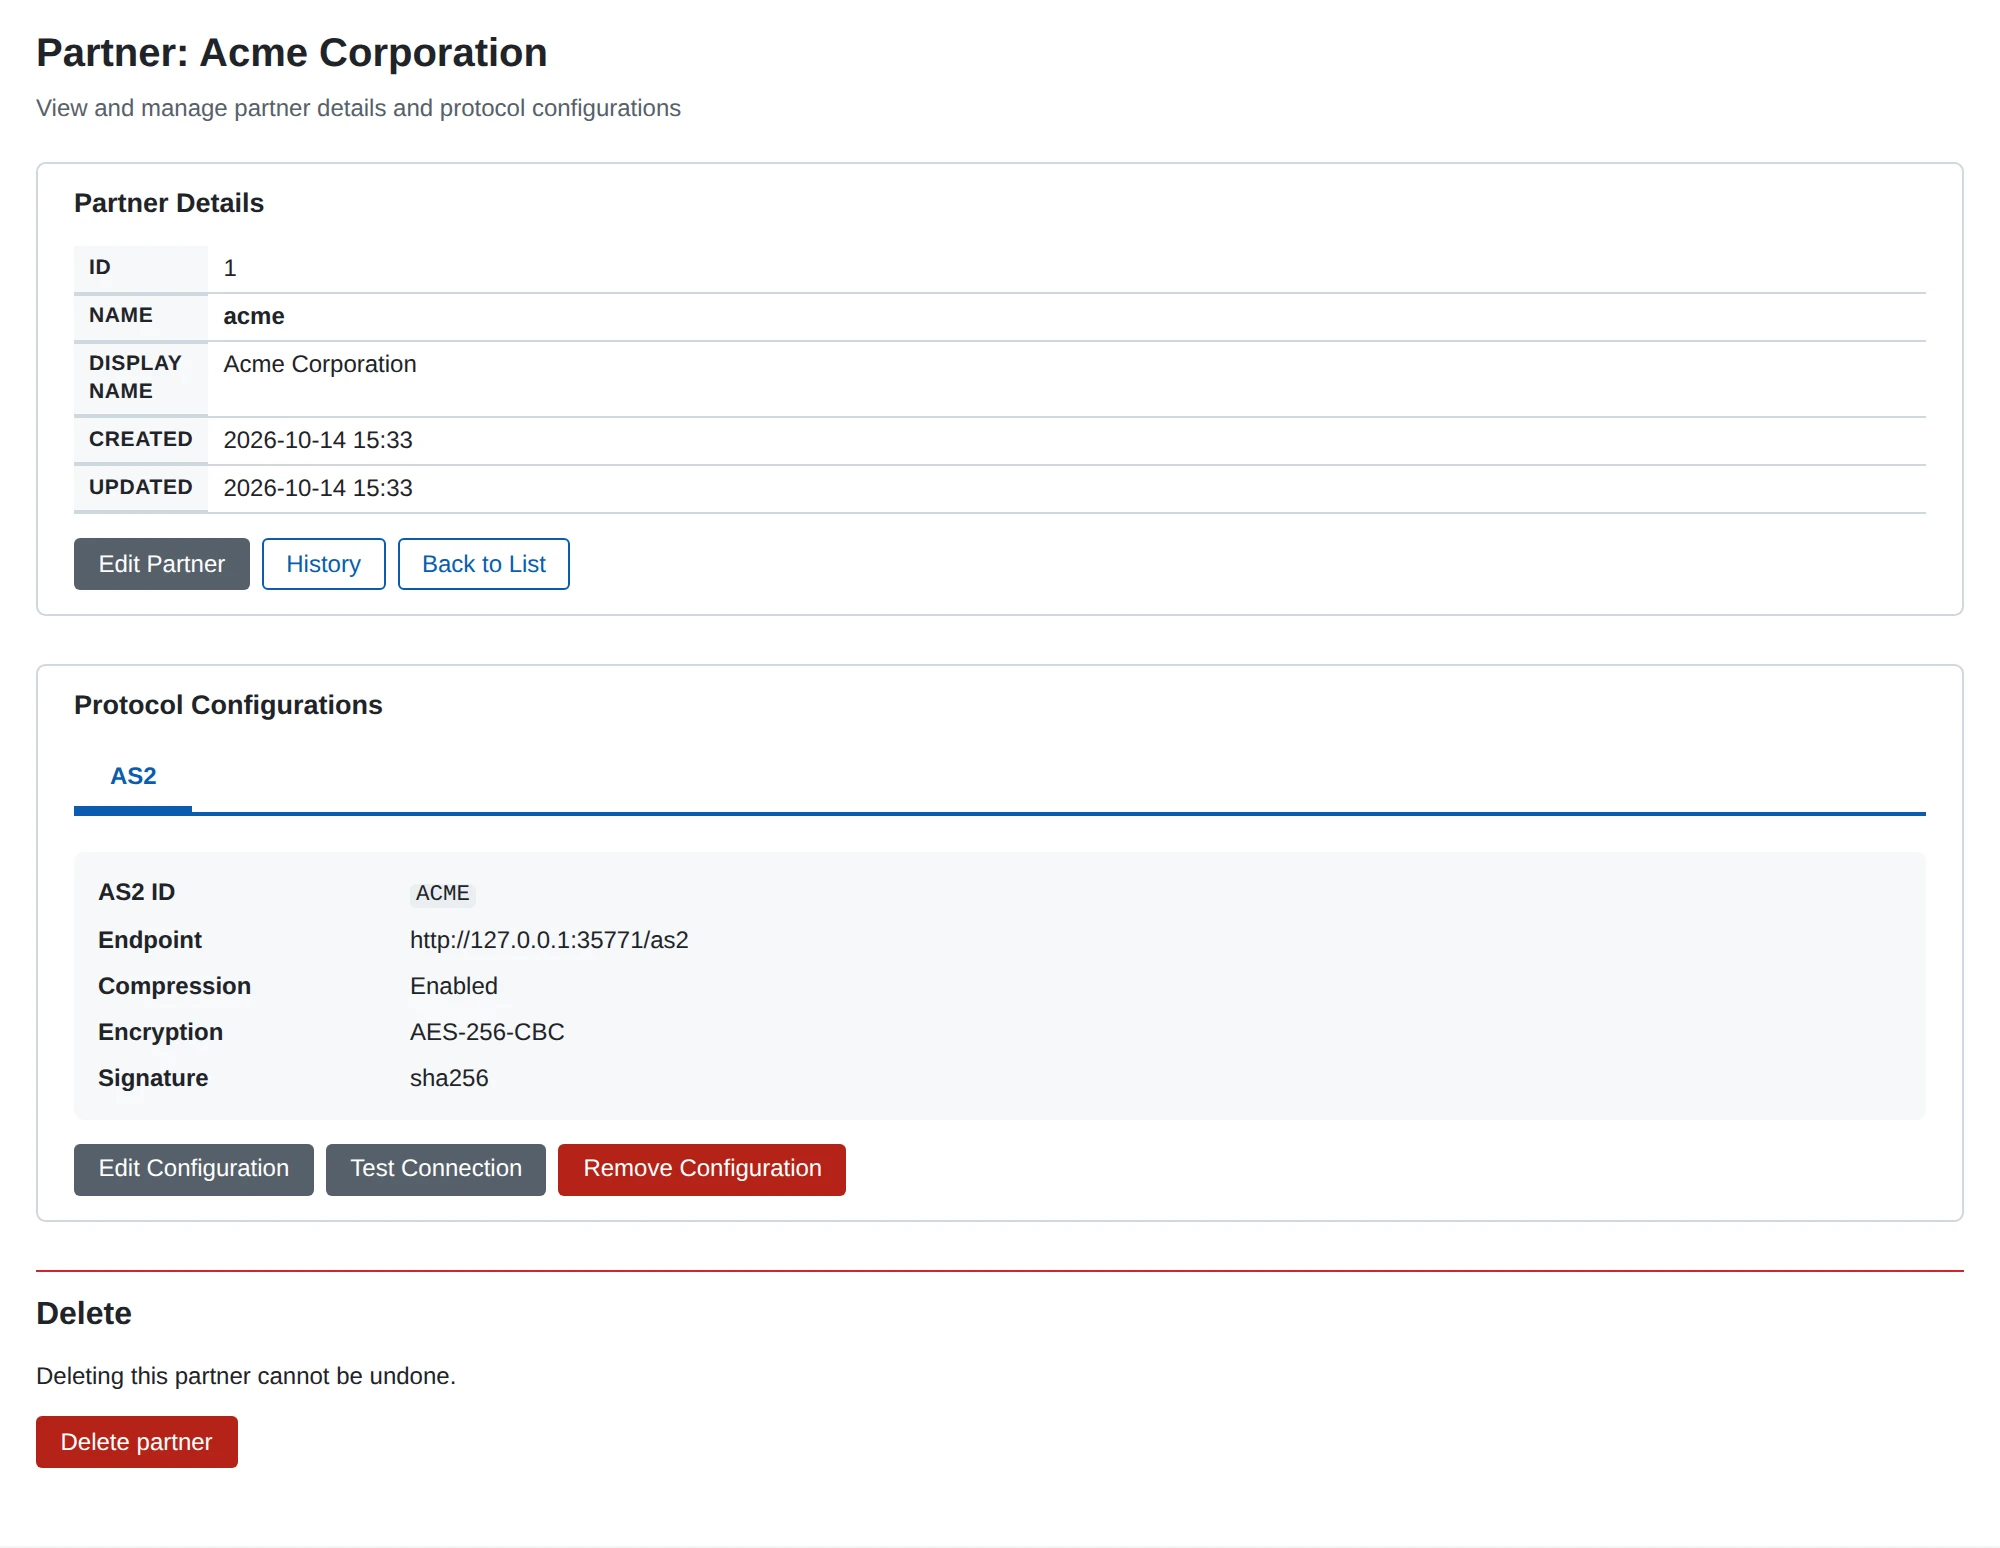The width and height of the screenshot is (2000, 1548).
Task: Click the Delete section heading
Action: tap(84, 1313)
